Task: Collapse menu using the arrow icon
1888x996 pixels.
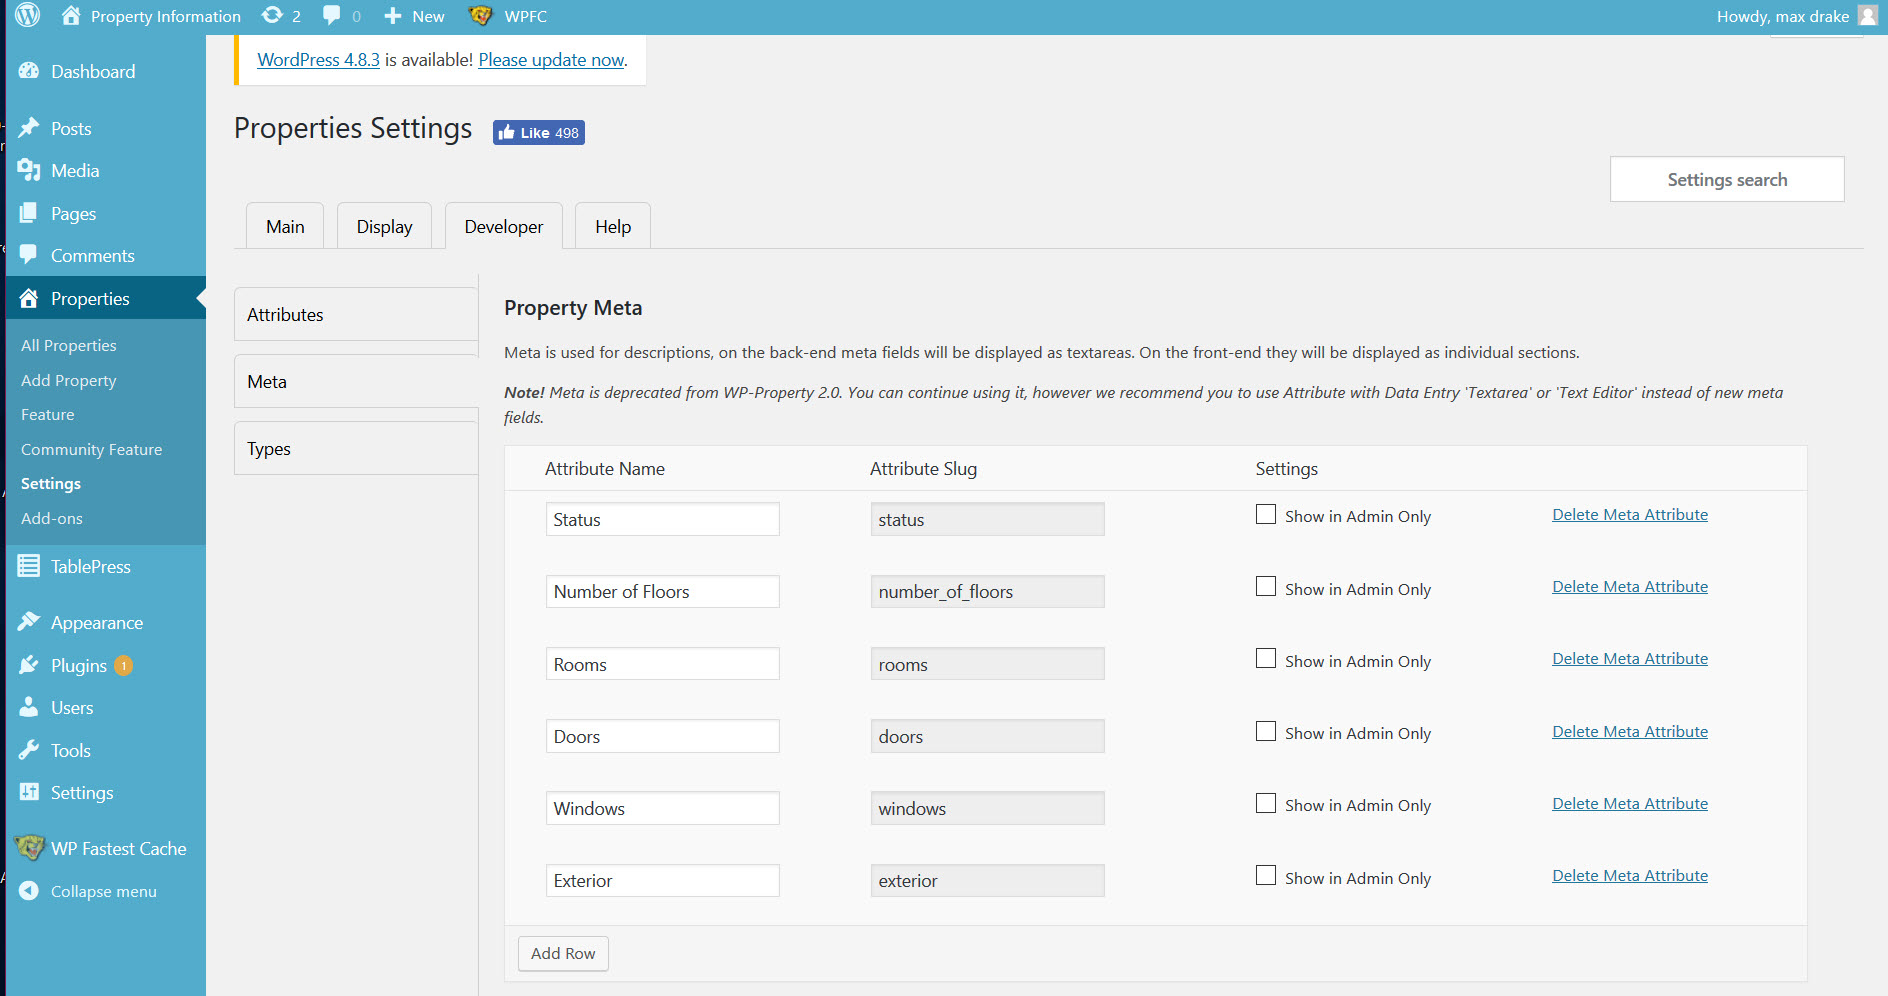Action: point(29,891)
